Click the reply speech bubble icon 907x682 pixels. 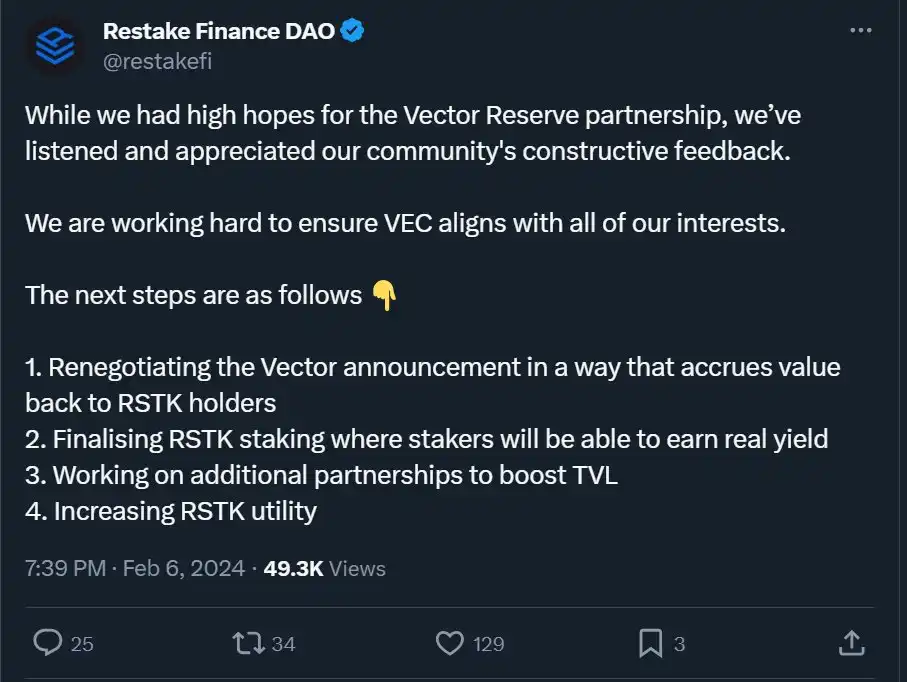pos(47,643)
